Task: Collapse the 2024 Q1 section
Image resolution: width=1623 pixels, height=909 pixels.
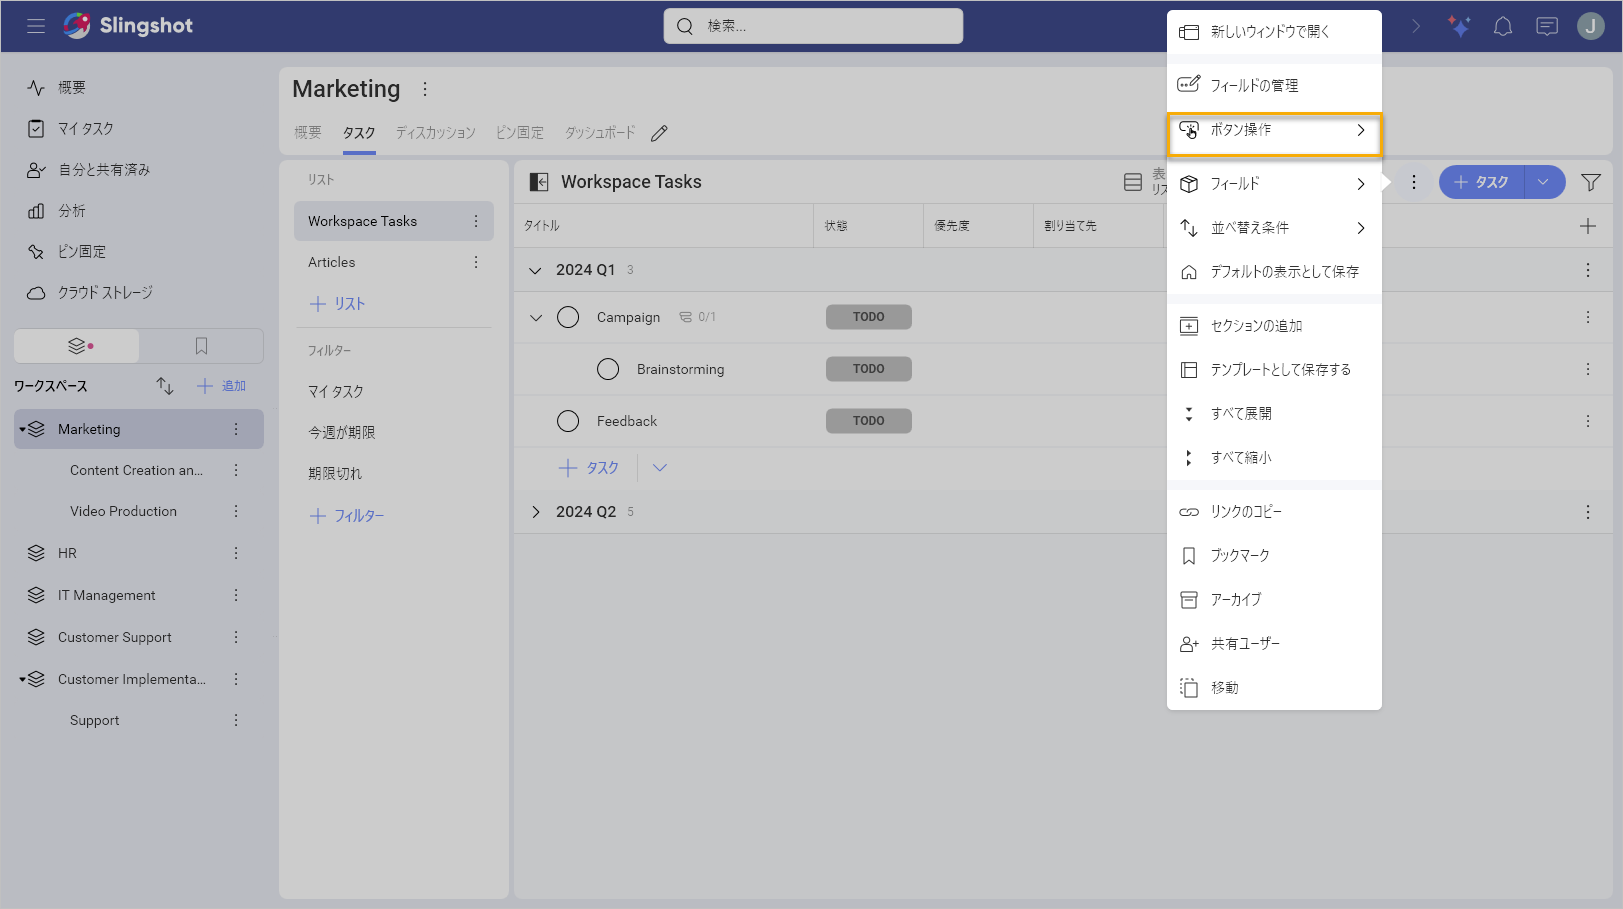Action: tap(535, 270)
